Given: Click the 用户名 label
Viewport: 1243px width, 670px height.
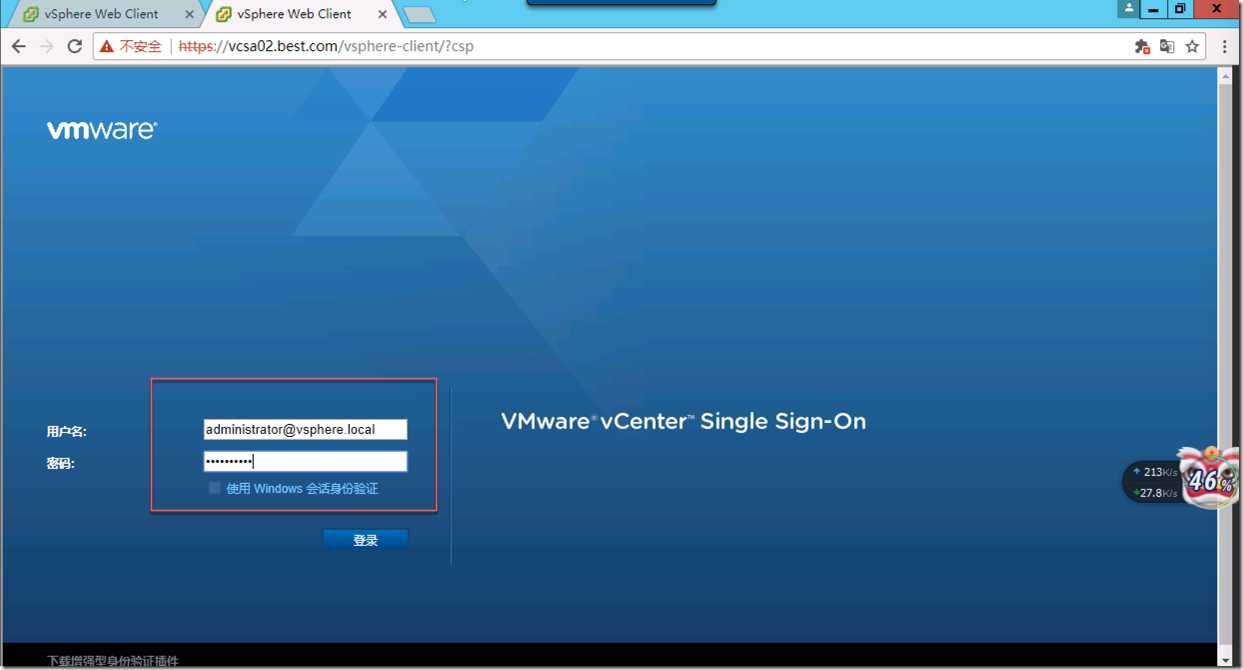Looking at the screenshot, I should (x=66, y=432).
